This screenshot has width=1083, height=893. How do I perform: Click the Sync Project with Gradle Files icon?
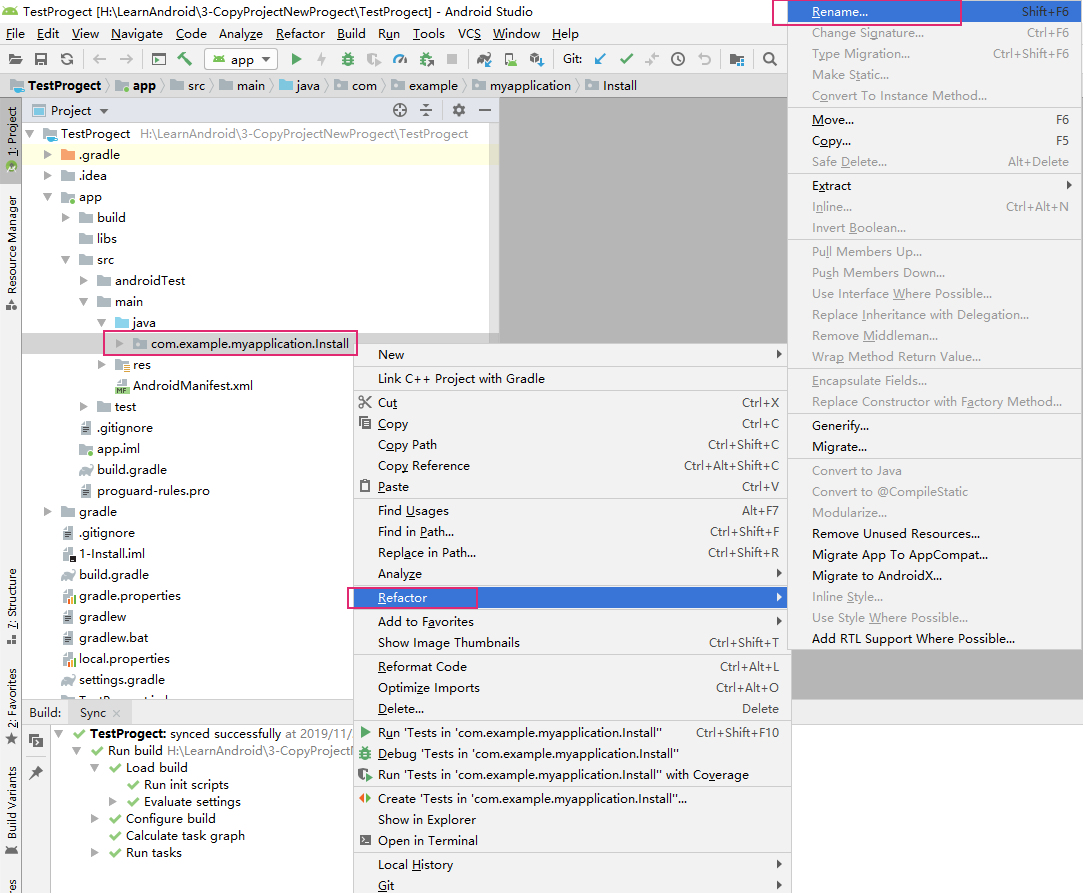[483, 59]
